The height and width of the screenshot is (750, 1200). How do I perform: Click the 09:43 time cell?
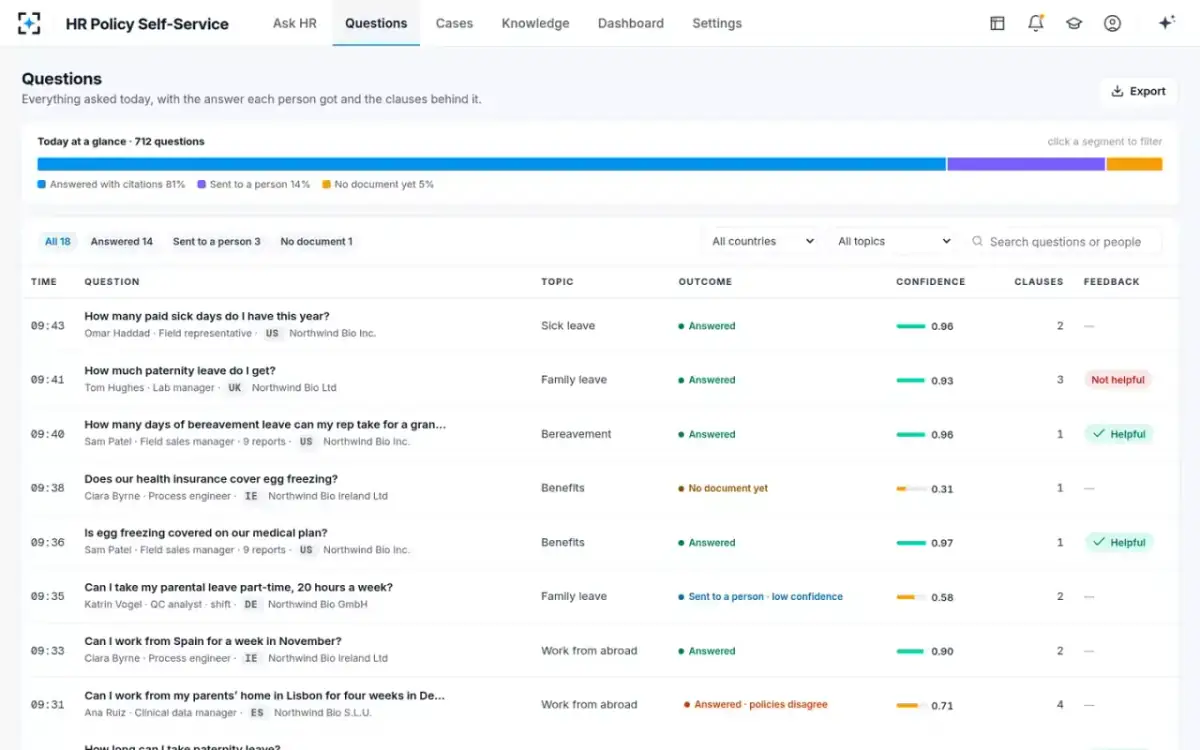click(47, 326)
